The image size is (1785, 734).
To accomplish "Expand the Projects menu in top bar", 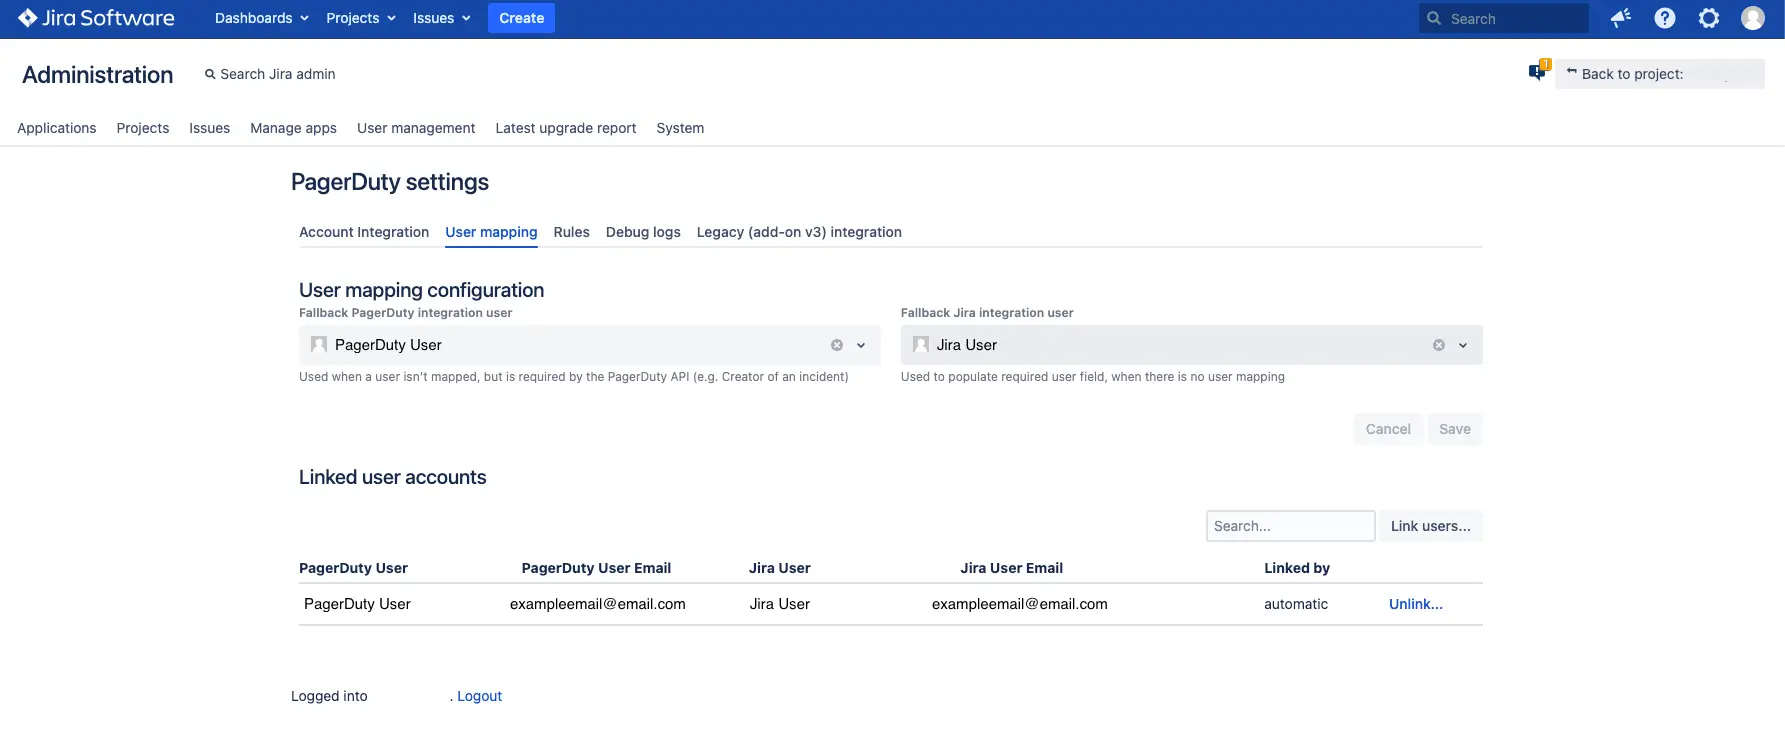I will tap(361, 18).
